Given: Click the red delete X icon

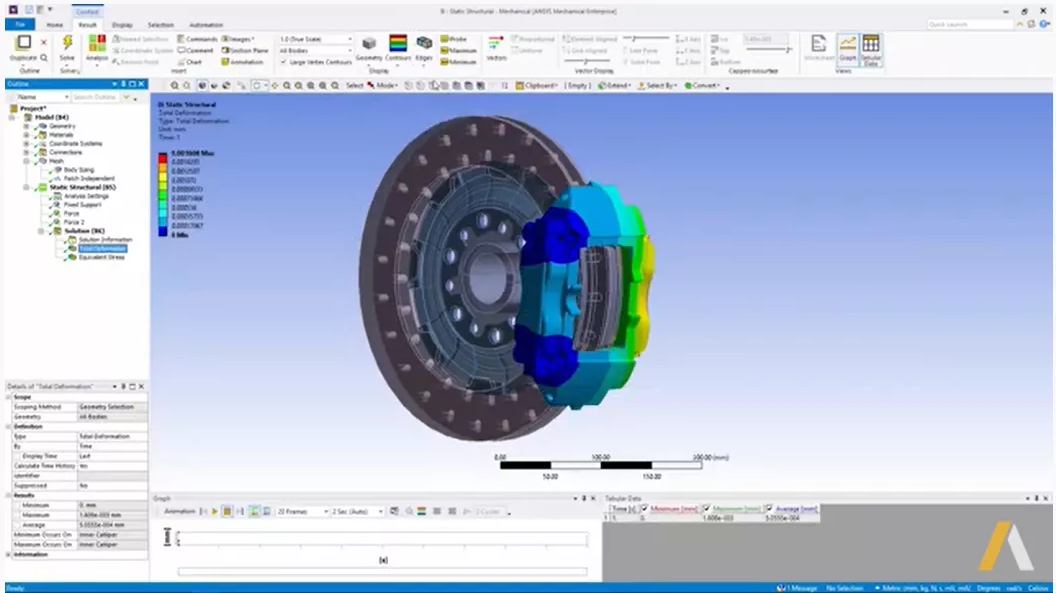Looking at the screenshot, I should pos(44,42).
